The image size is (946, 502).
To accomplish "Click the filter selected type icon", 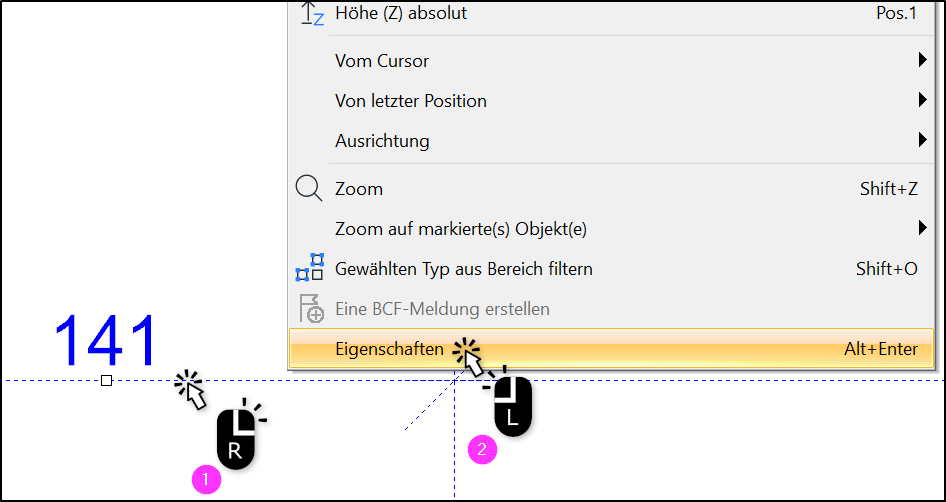I will tap(310, 268).
